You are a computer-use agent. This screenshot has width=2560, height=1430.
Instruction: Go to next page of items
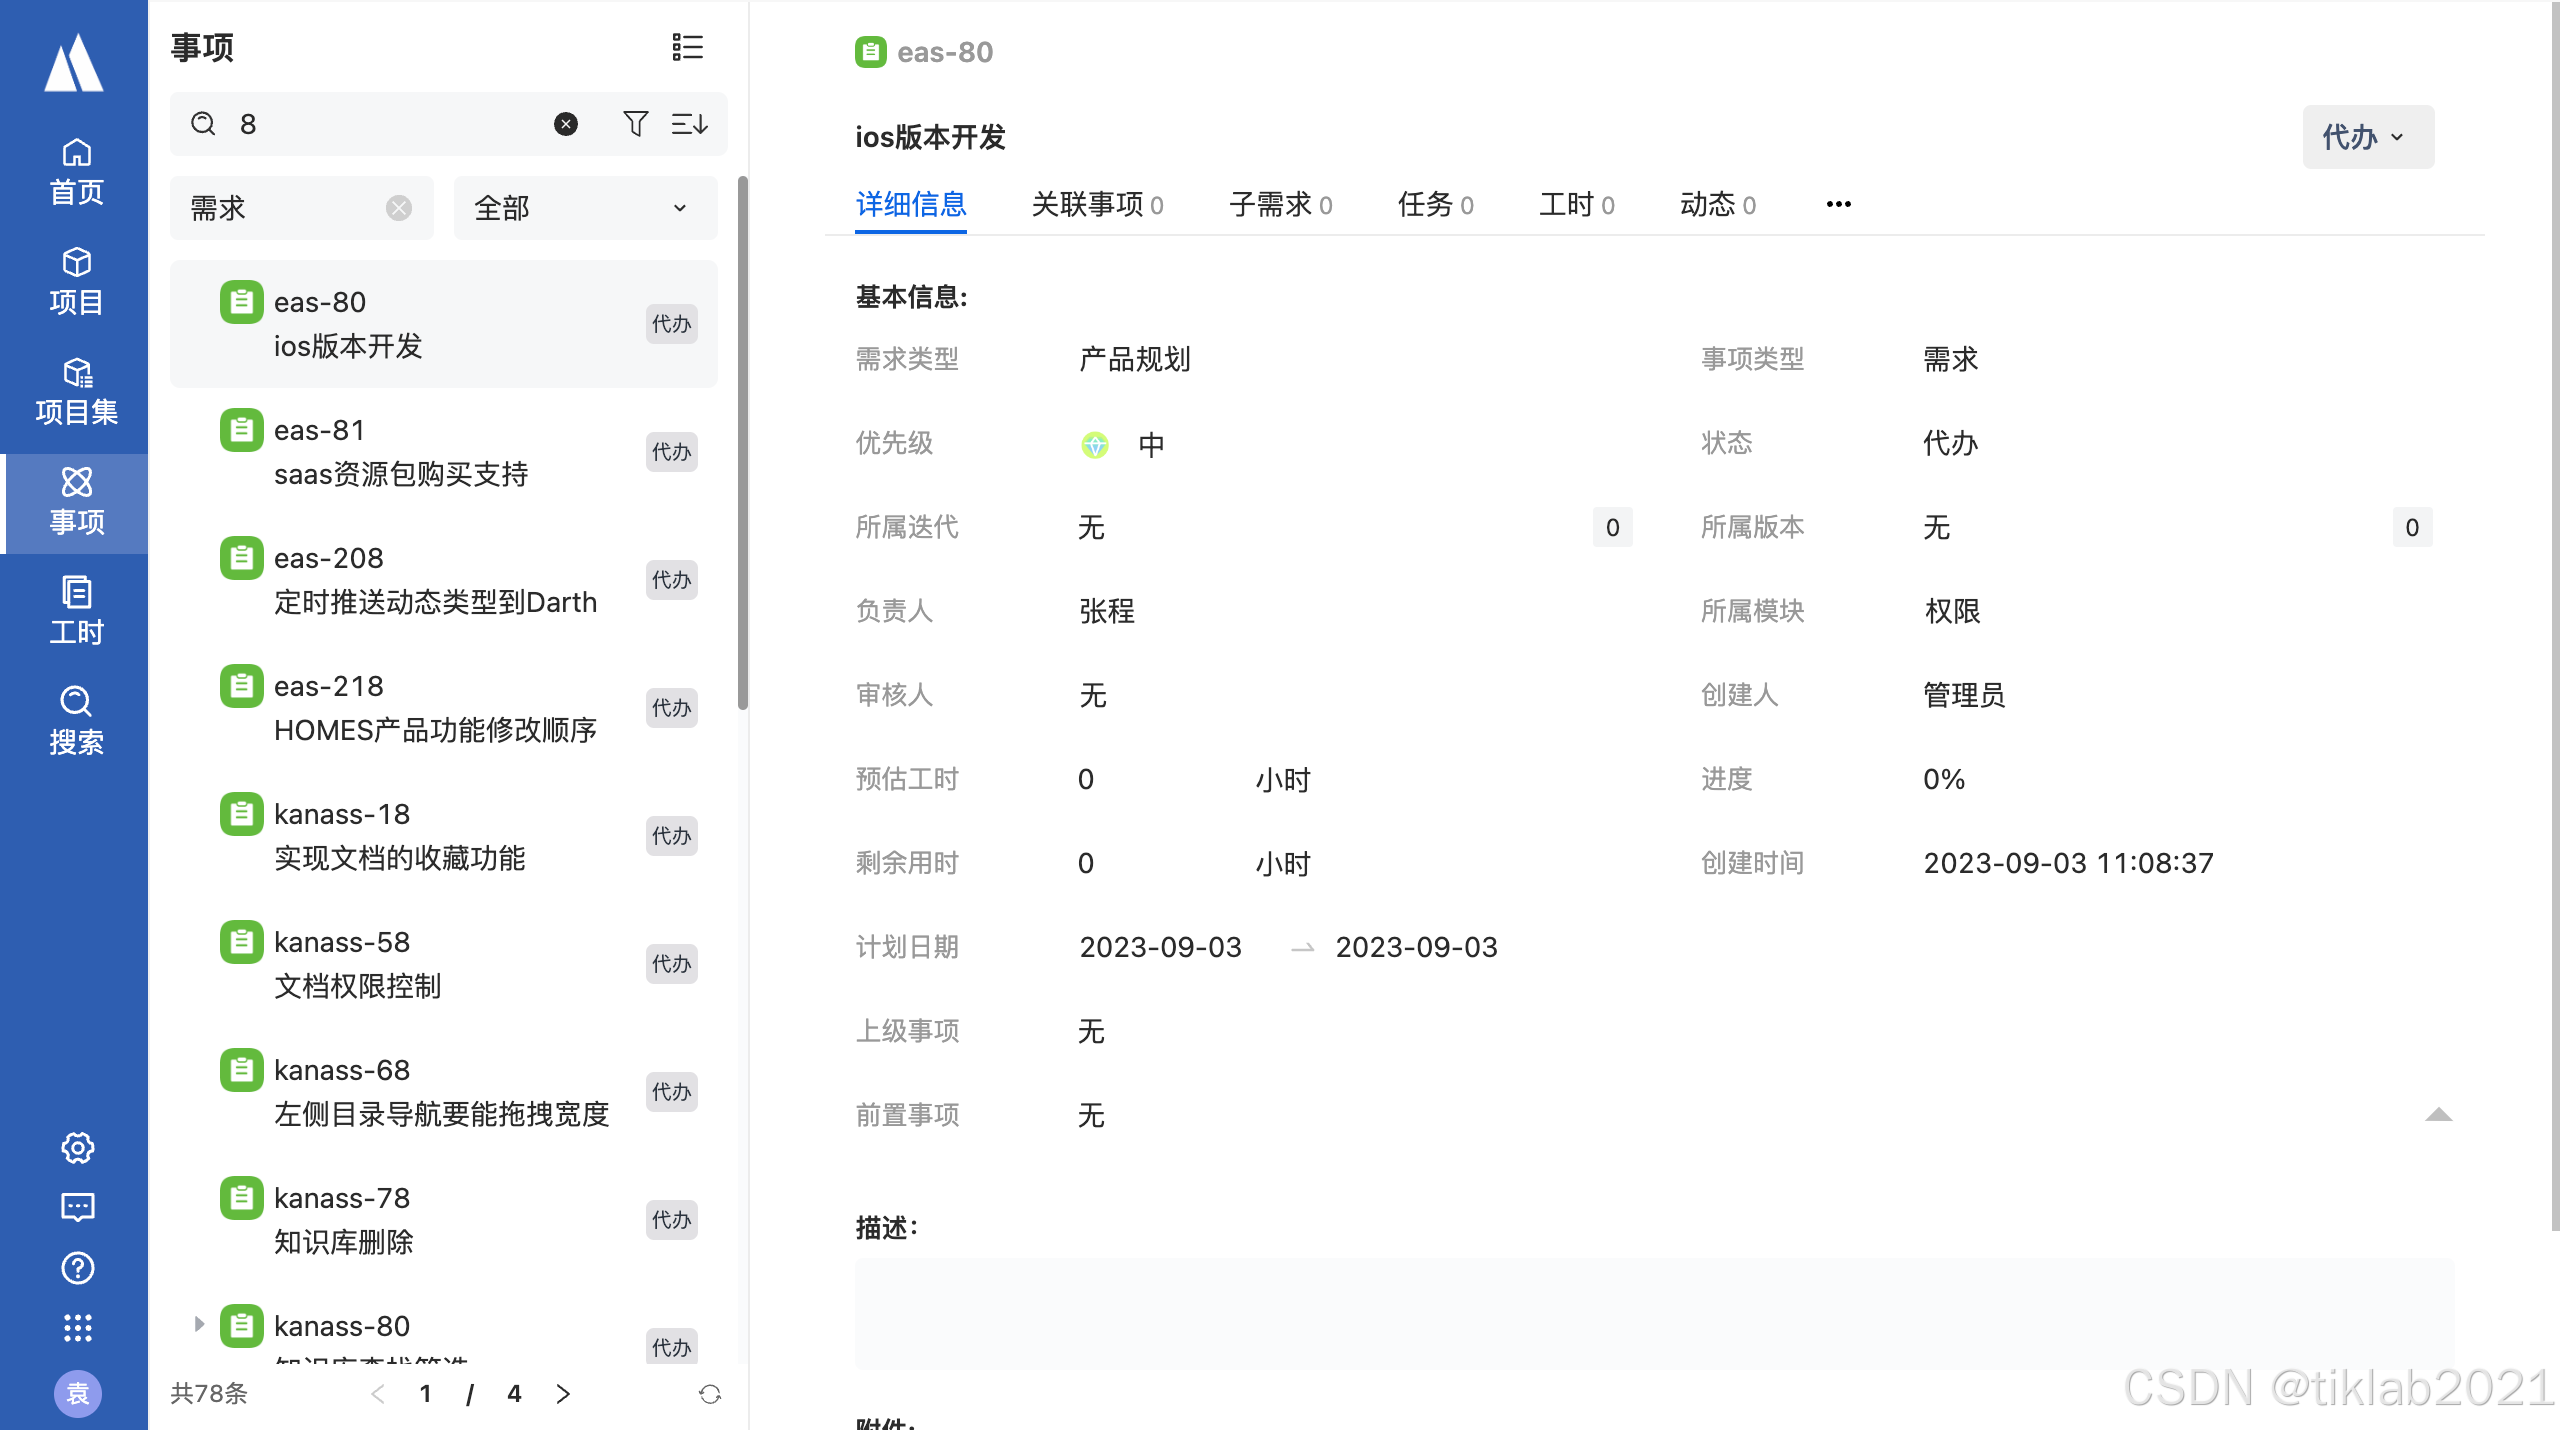[563, 1394]
